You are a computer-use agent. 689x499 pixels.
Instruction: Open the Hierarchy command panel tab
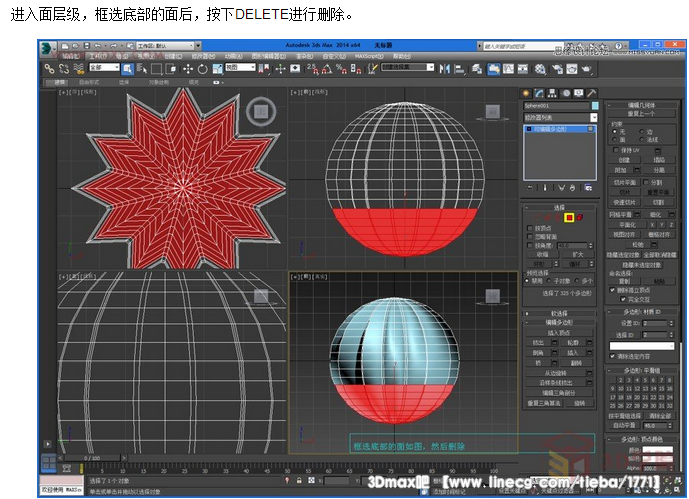coord(552,93)
